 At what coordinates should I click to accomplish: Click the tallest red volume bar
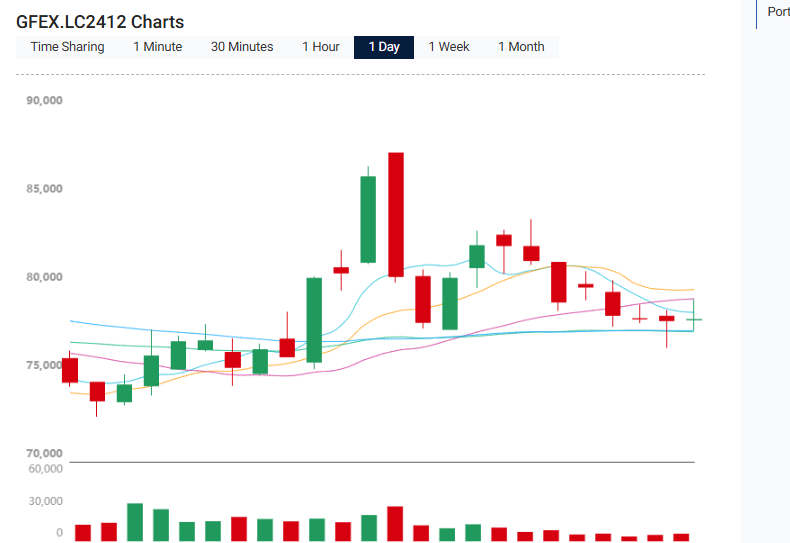tap(395, 524)
